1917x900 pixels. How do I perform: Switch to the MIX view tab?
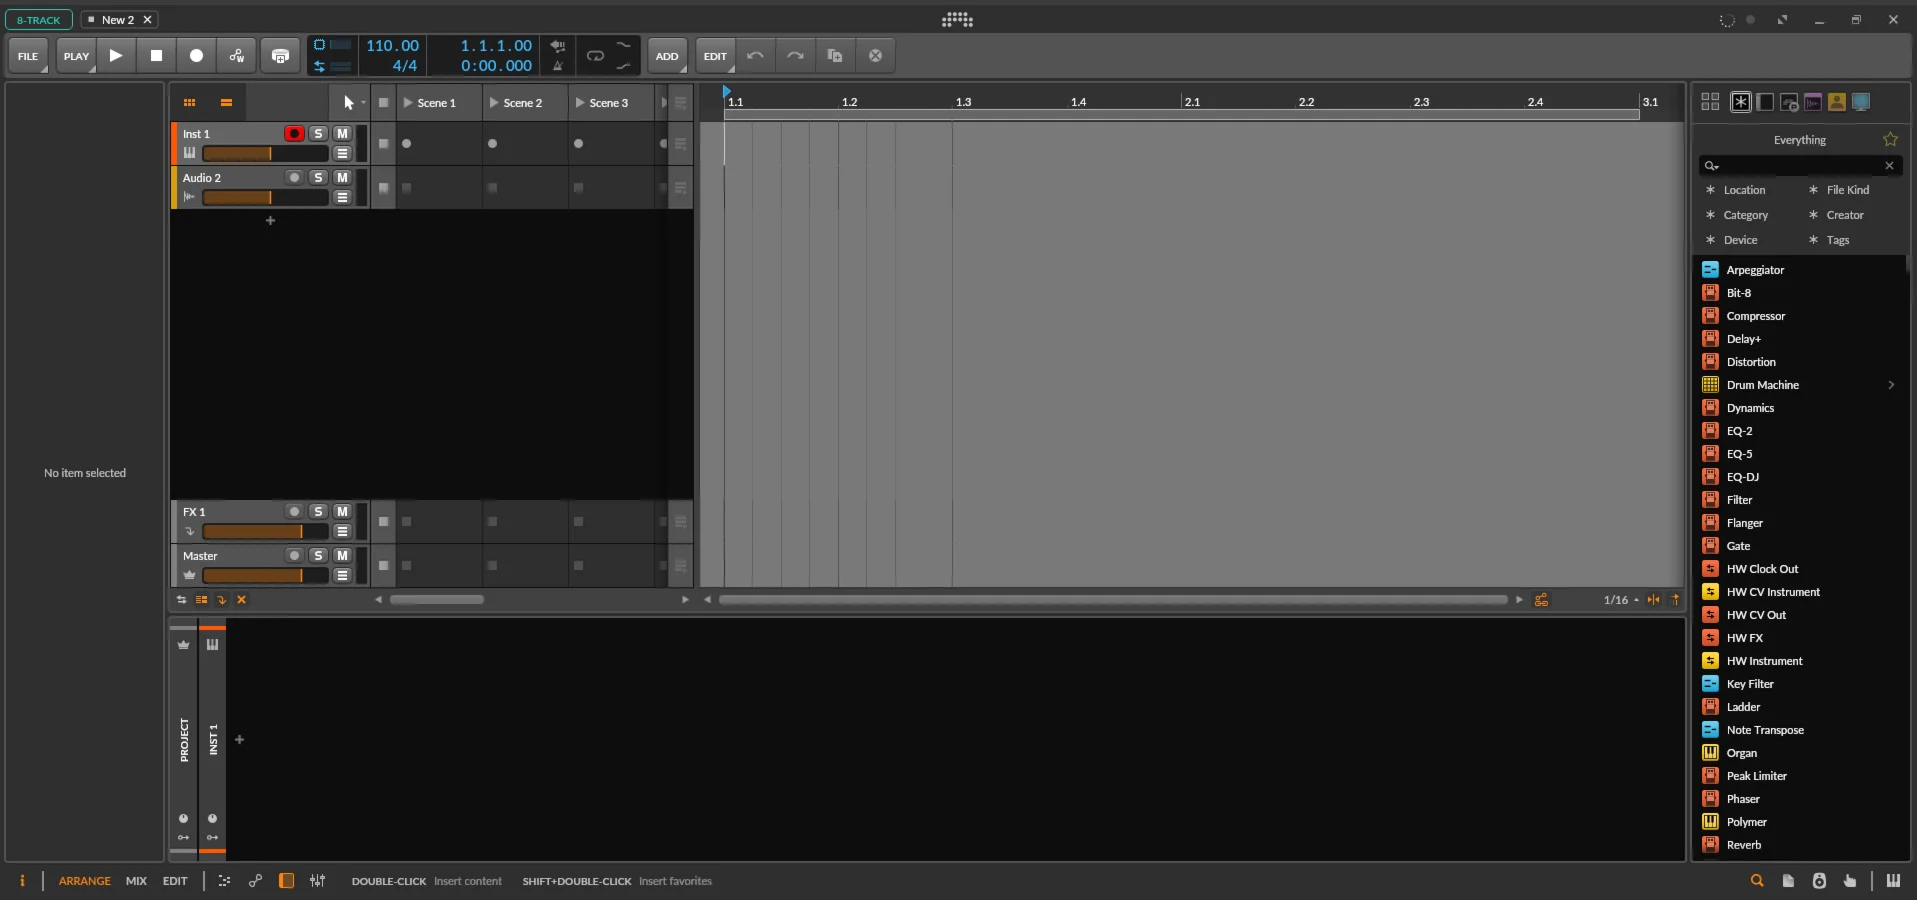pyautogui.click(x=136, y=881)
